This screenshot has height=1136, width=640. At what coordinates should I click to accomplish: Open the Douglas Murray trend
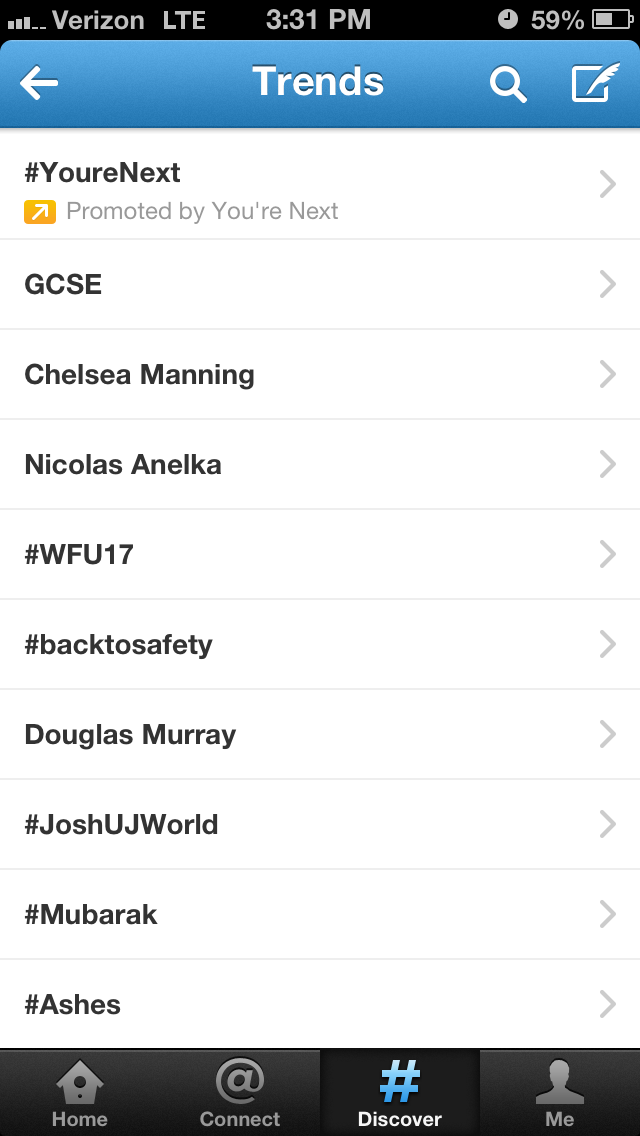[130, 735]
